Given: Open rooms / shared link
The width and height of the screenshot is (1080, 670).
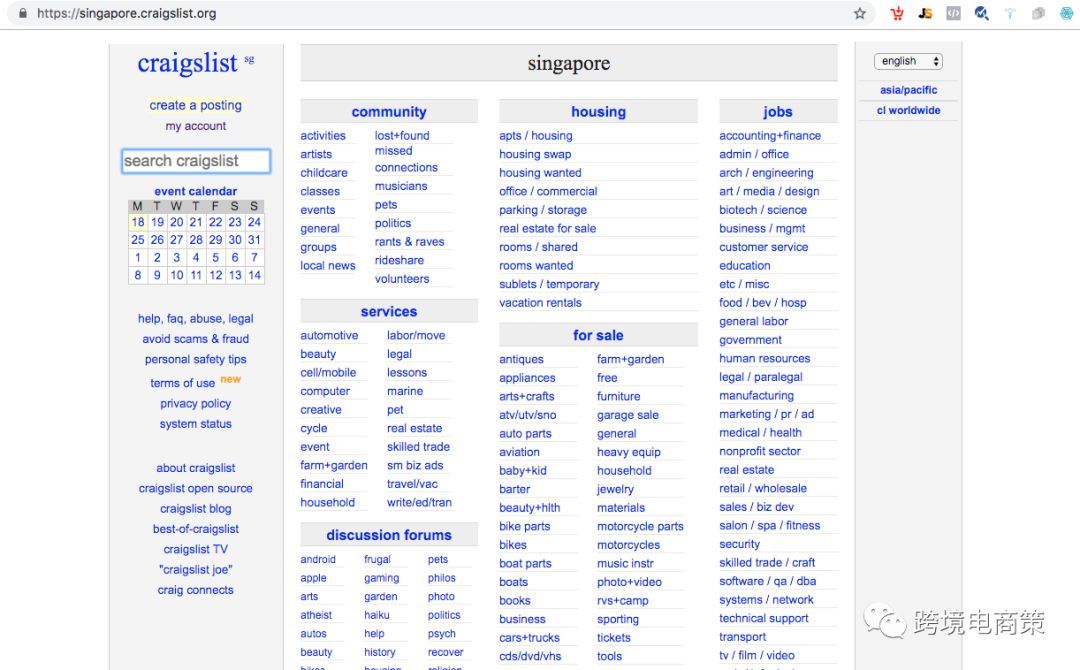Looking at the screenshot, I should click(x=539, y=247).
